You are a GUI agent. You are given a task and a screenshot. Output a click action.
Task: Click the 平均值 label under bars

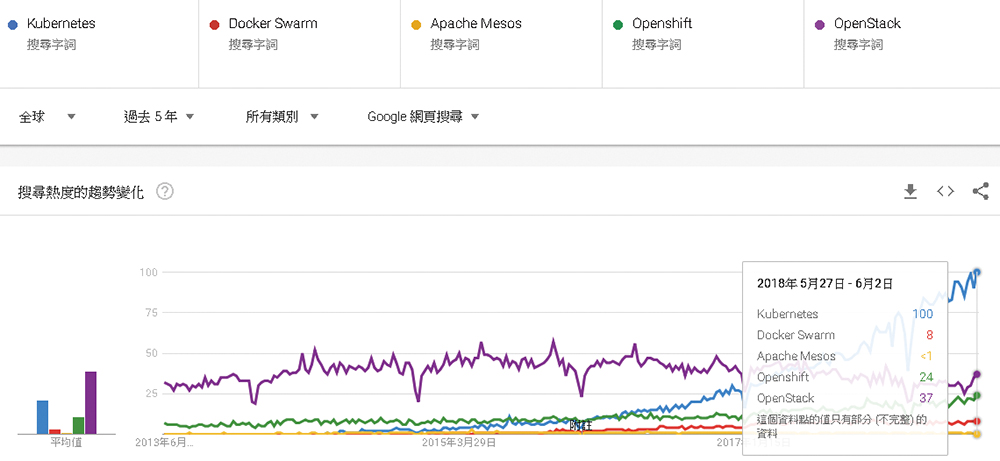[66, 442]
